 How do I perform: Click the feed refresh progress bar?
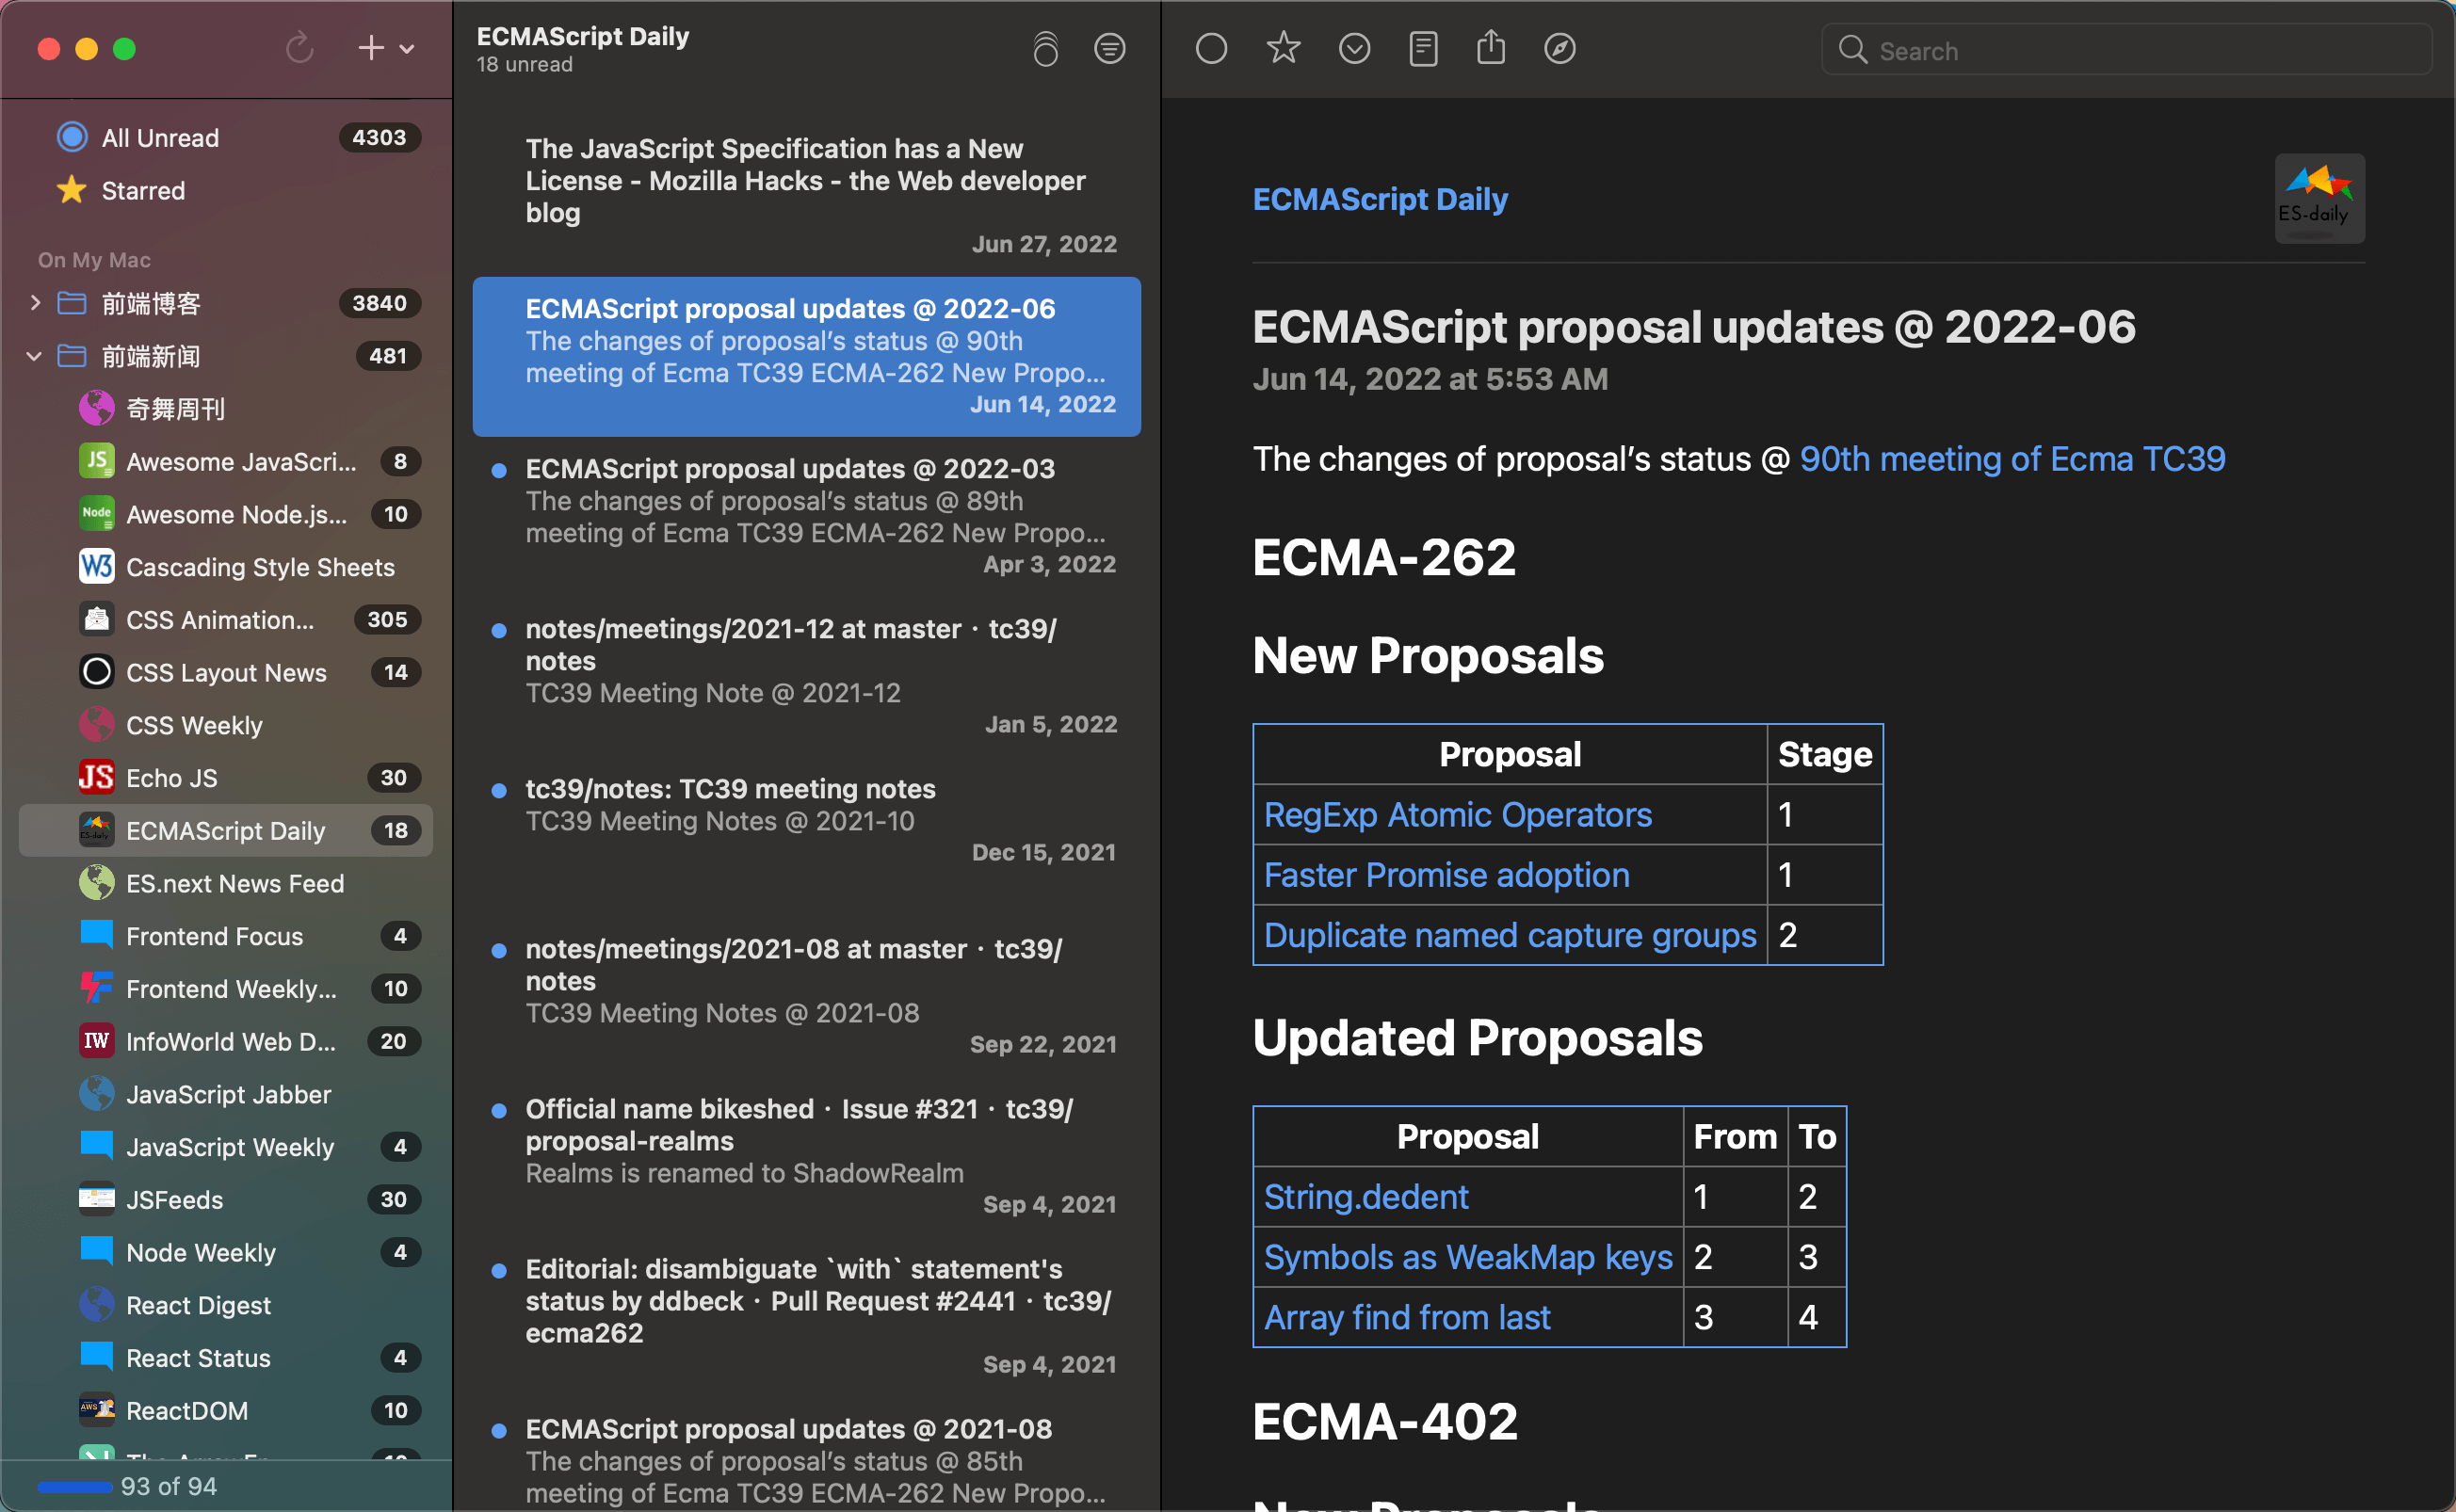pos(75,1486)
